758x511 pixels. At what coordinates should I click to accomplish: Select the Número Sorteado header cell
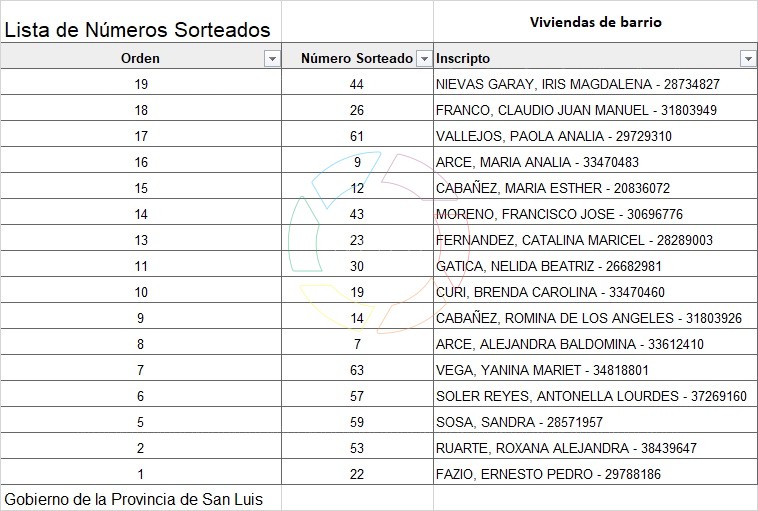tap(356, 59)
